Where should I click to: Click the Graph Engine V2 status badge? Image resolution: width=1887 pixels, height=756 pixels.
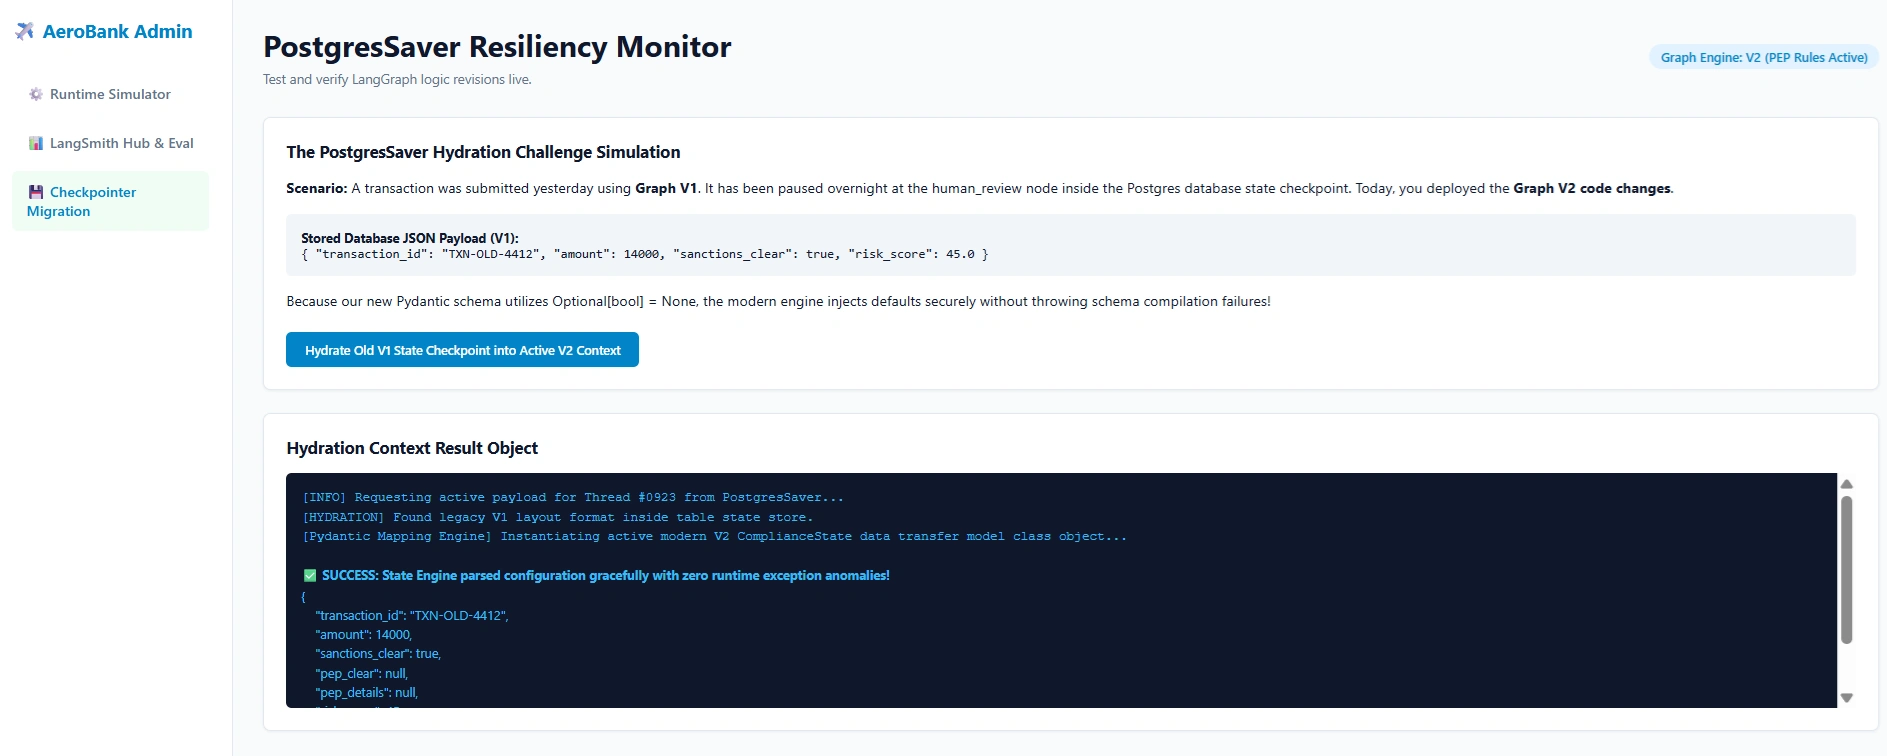[x=1764, y=57]
